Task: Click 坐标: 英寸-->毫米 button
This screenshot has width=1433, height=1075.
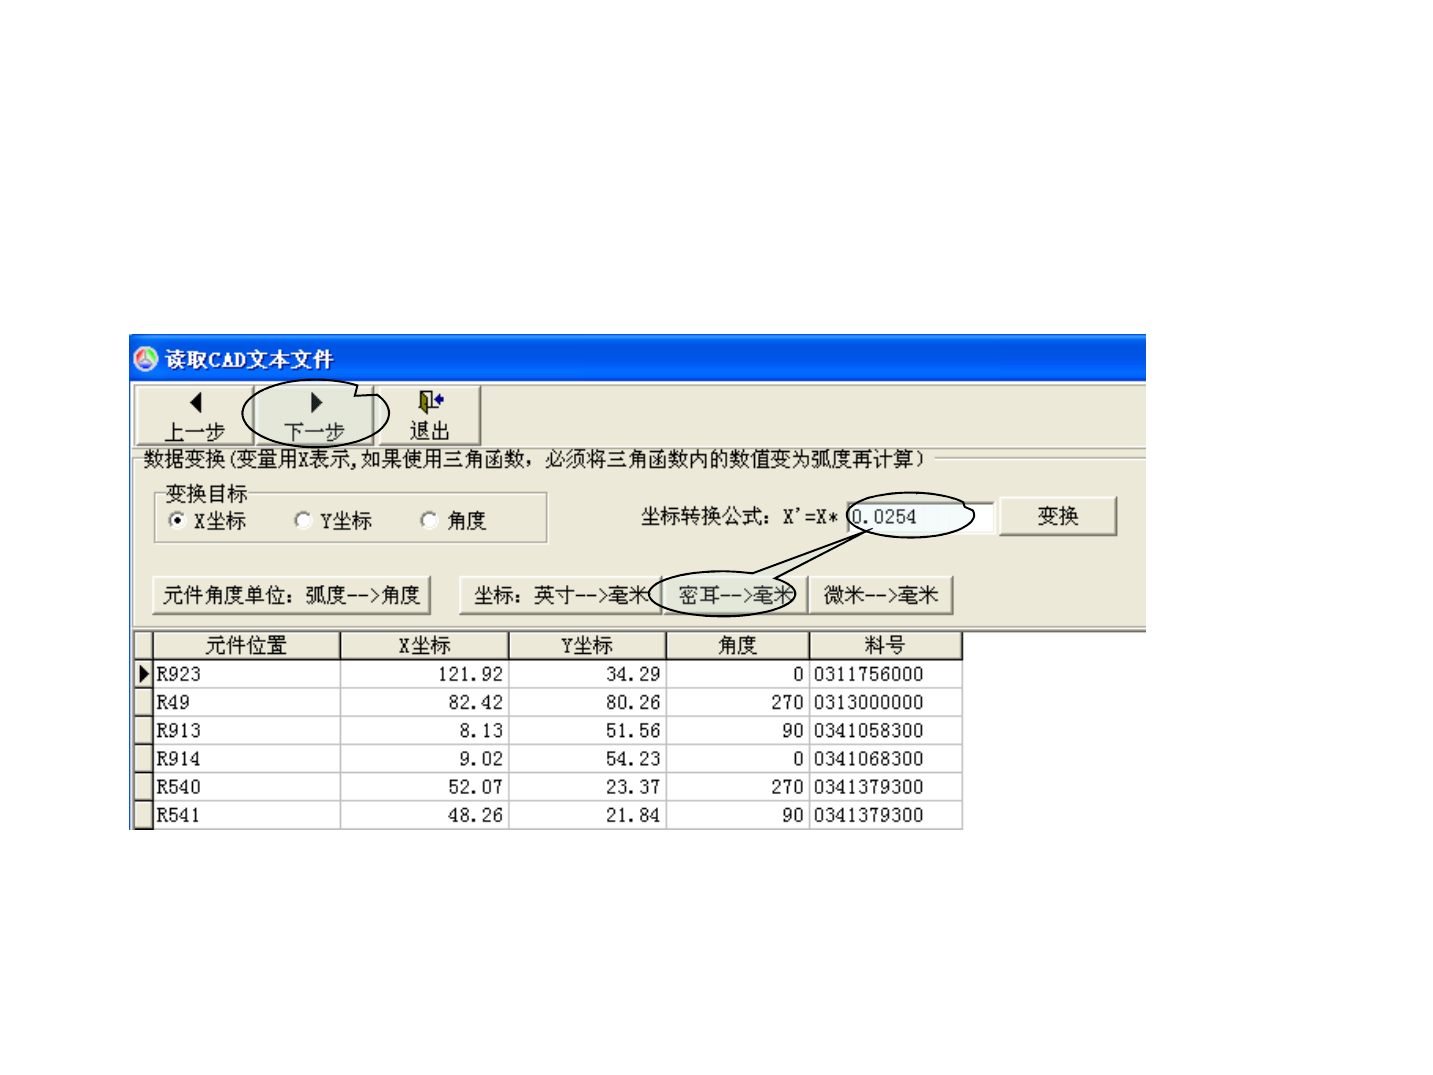Action: point(561,595)
